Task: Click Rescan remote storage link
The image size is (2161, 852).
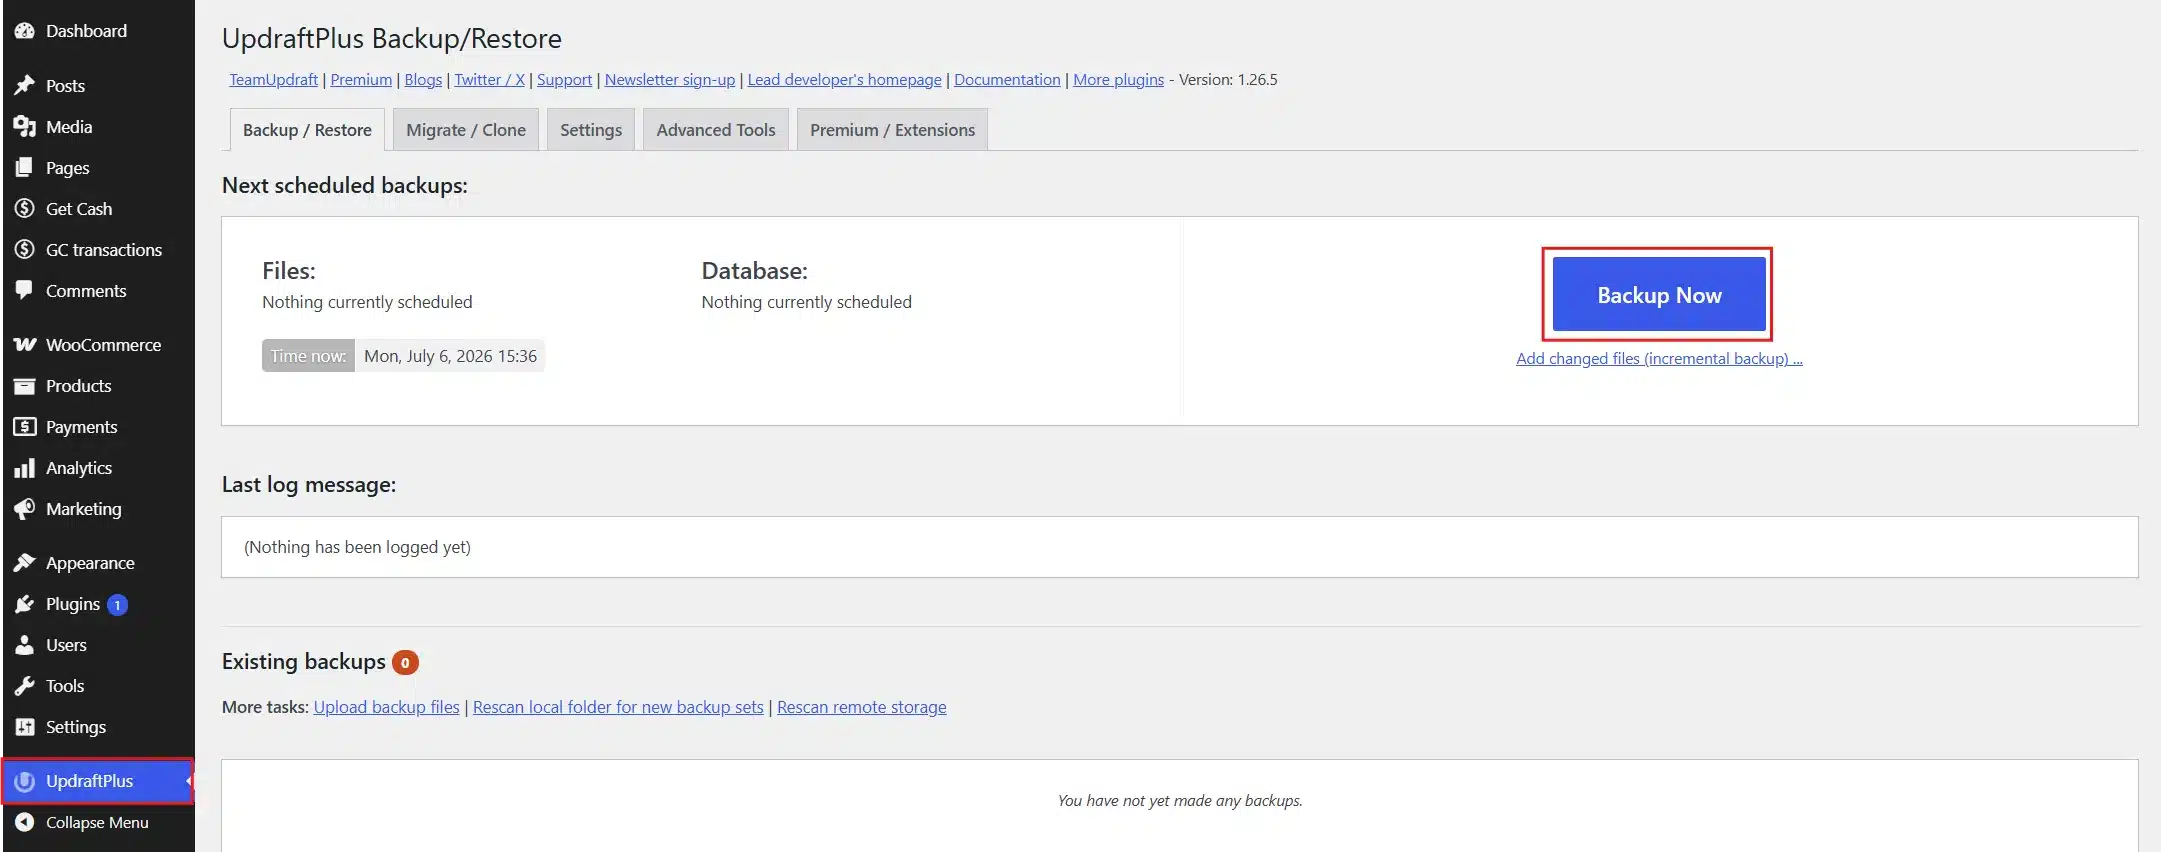Action: 861,707
